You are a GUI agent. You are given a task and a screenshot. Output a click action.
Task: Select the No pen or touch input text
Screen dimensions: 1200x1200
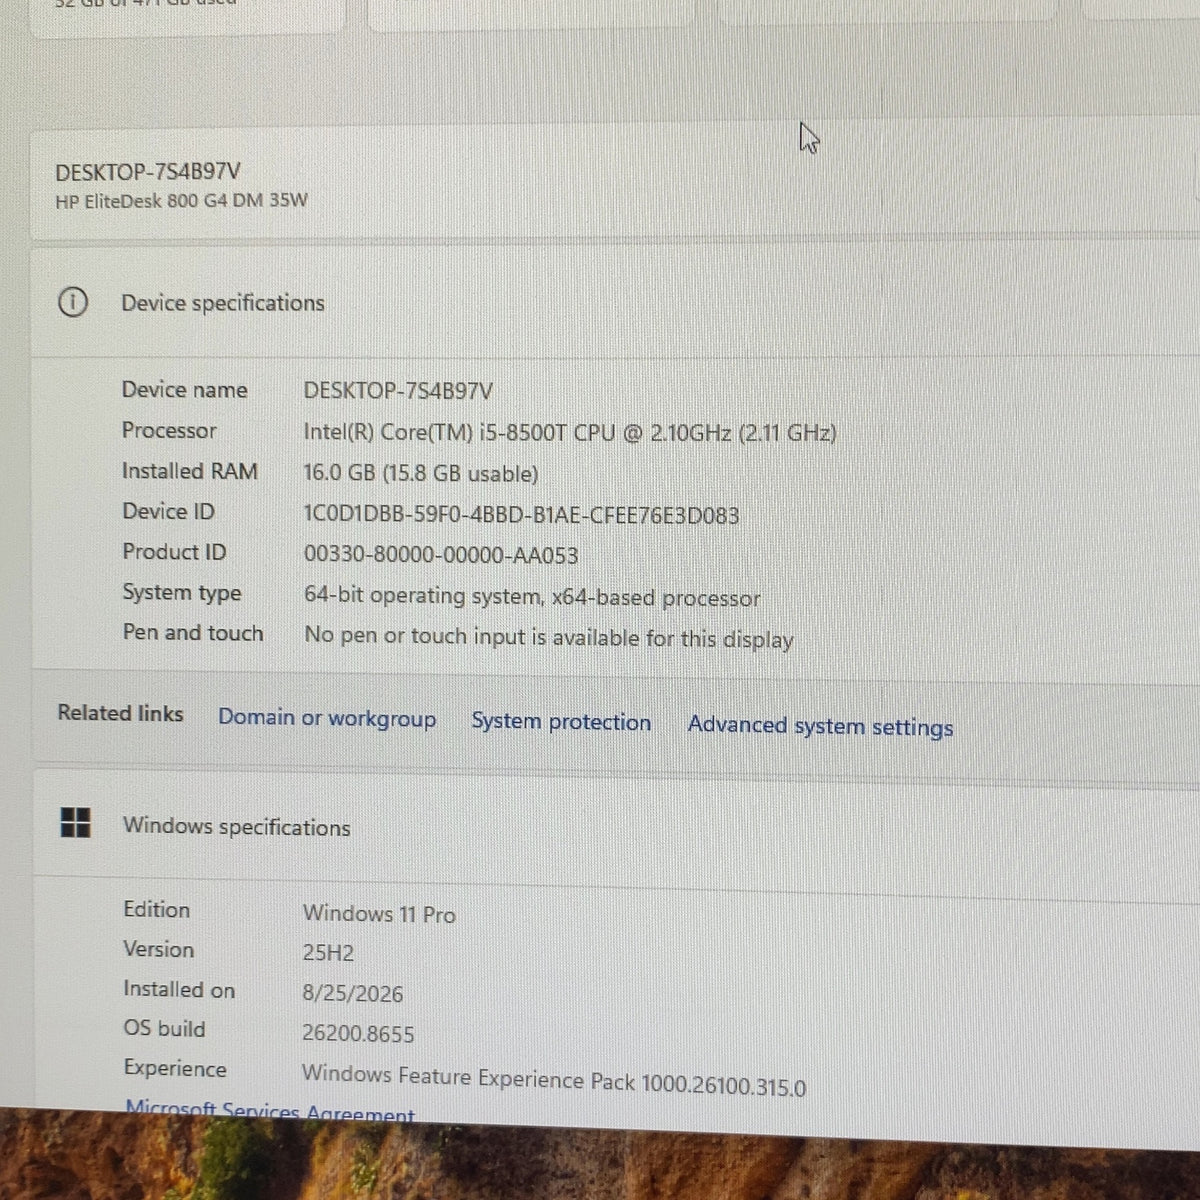click(x=549, y=638)
